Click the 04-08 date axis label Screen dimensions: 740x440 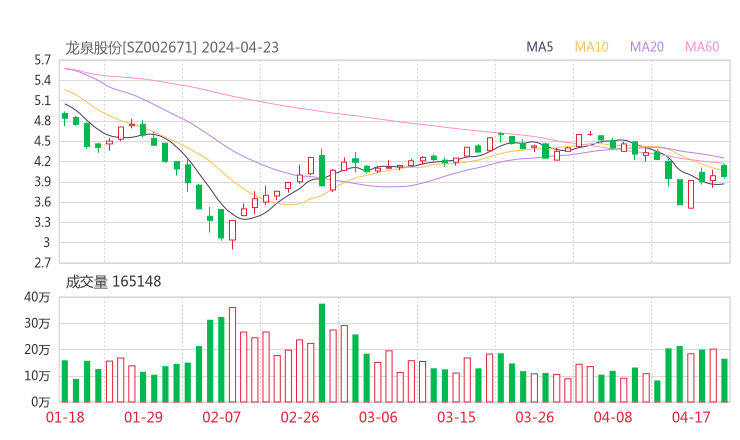click(613, 417)
